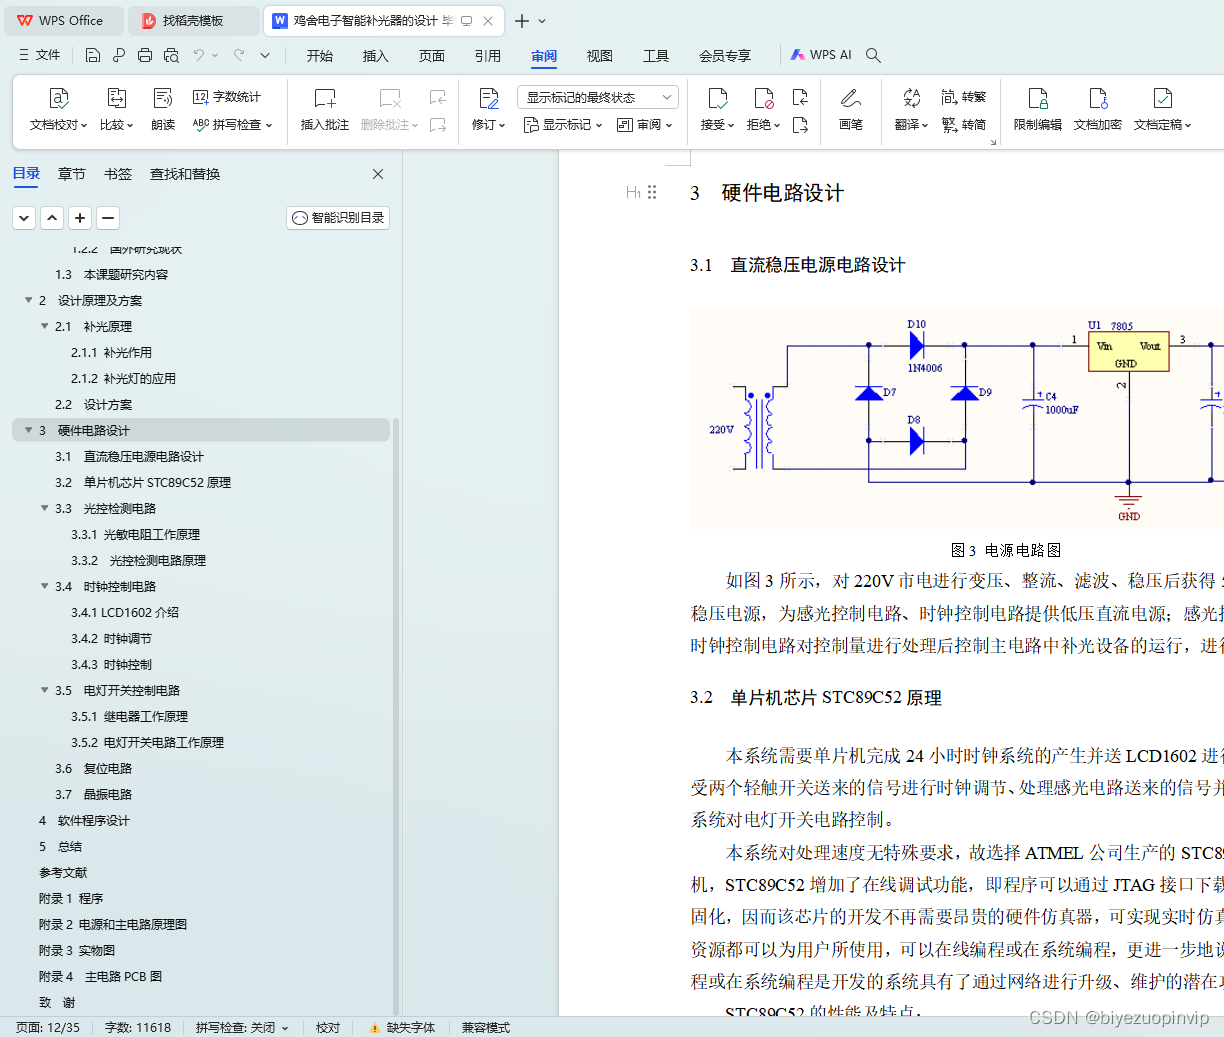Open the 审阅 pane dropdown
The width and height of the screenshot is (1224, 1037).
point(644,125)
